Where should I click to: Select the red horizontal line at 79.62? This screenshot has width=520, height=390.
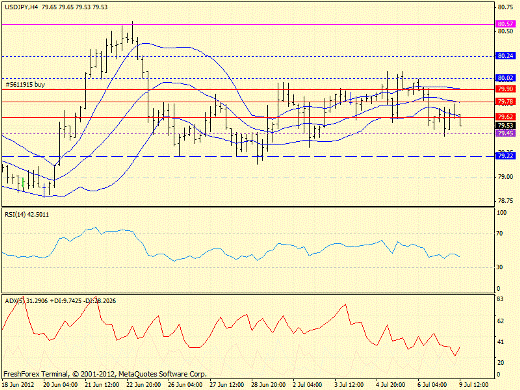(247, 117)
